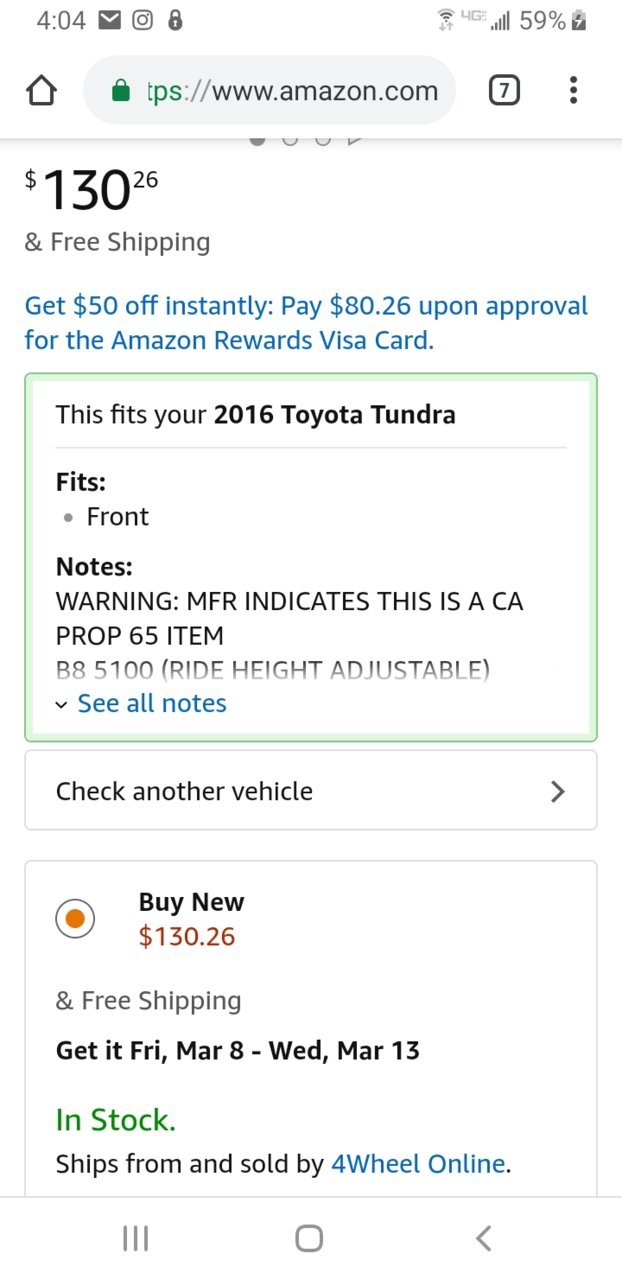
Task: Tap the 2016 Toyota Tundra fitment text
Action: point(334,414)
